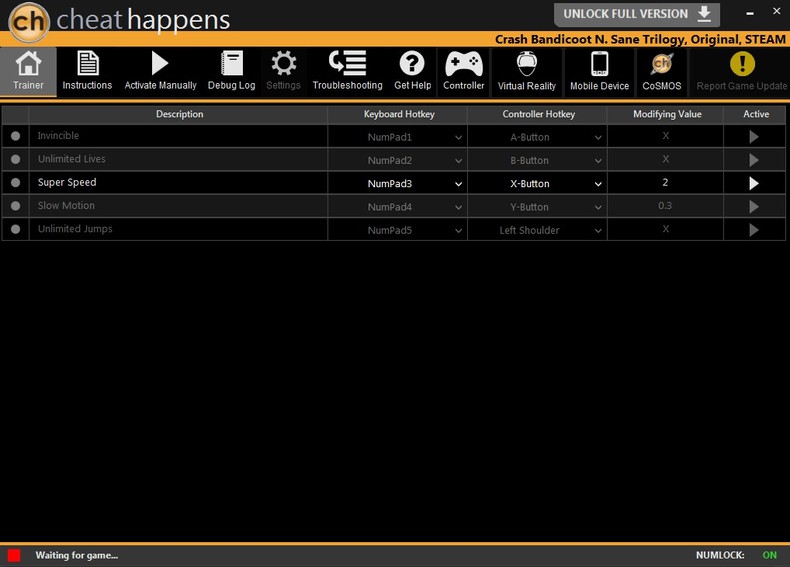Image resolution: width=790 pixels, height=567 pixels.
Task: Select the Unlimited Lives description text
Action: click(x=72, y=159)
